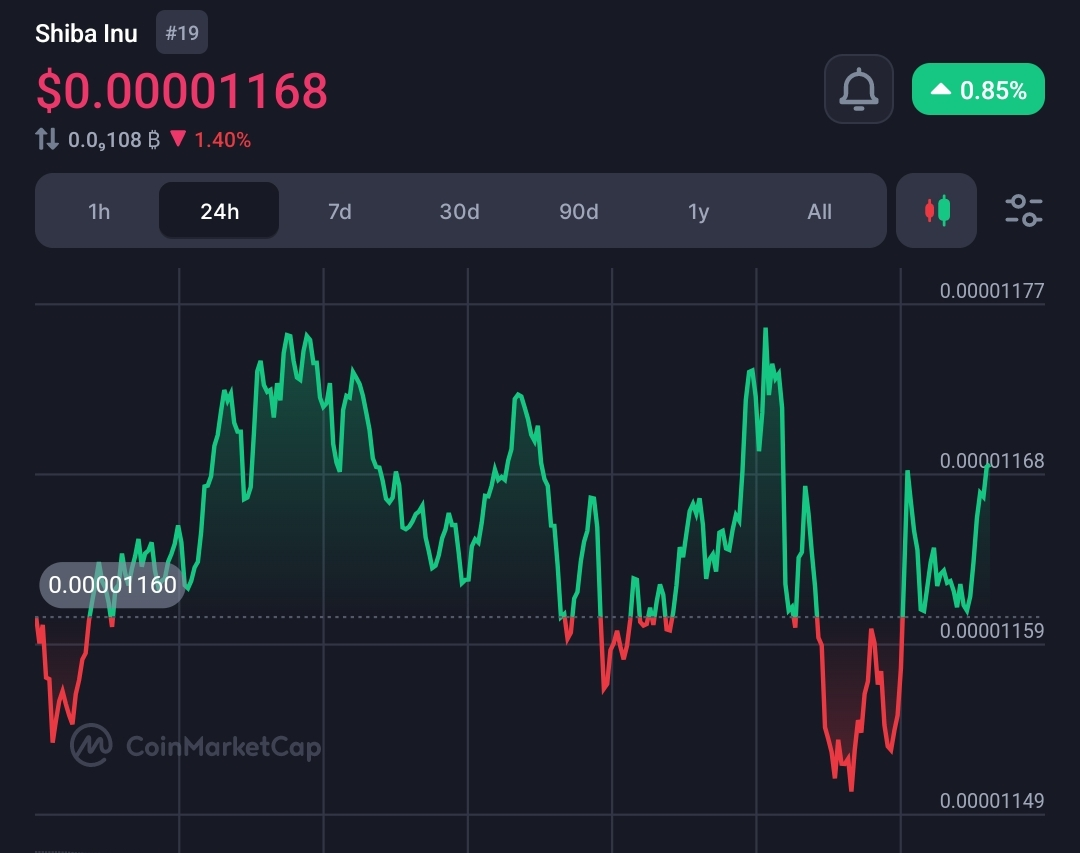Click the 0.00001168 y-axis label
Image resolution: width=1080 pixels, height=853 pixels.
992,461
